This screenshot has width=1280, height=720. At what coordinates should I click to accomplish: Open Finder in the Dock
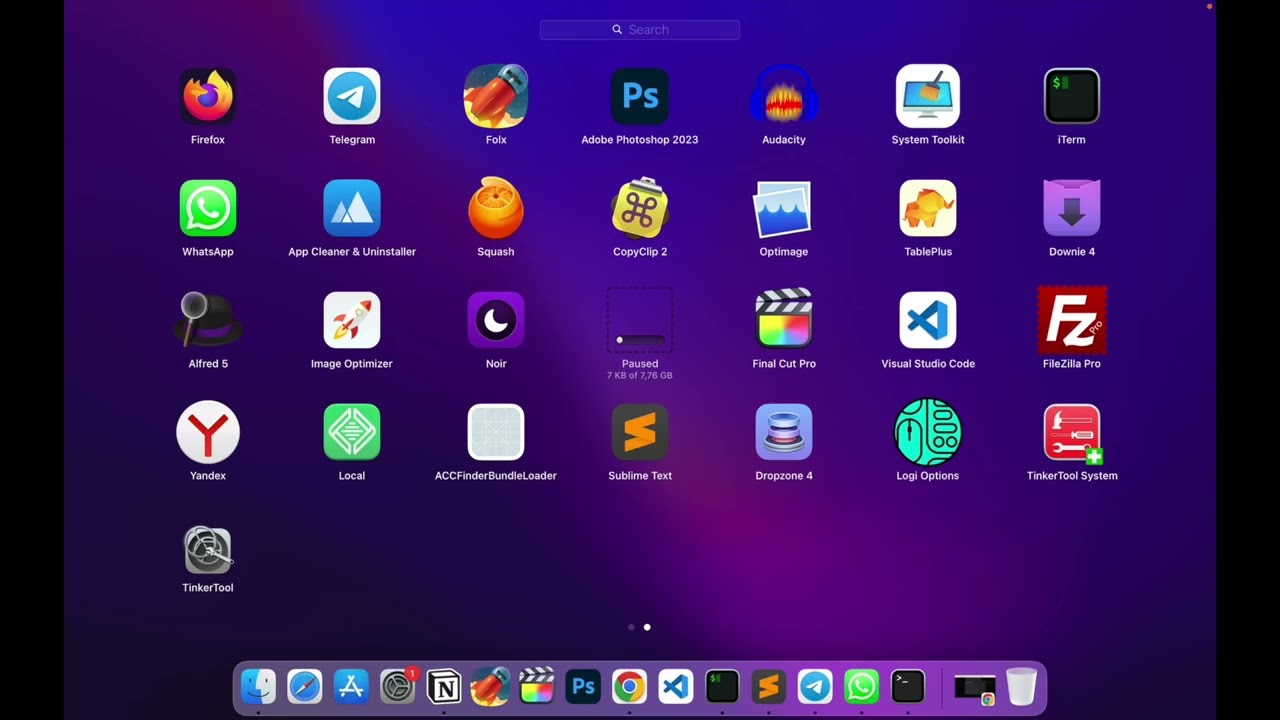tap(258, 687)
